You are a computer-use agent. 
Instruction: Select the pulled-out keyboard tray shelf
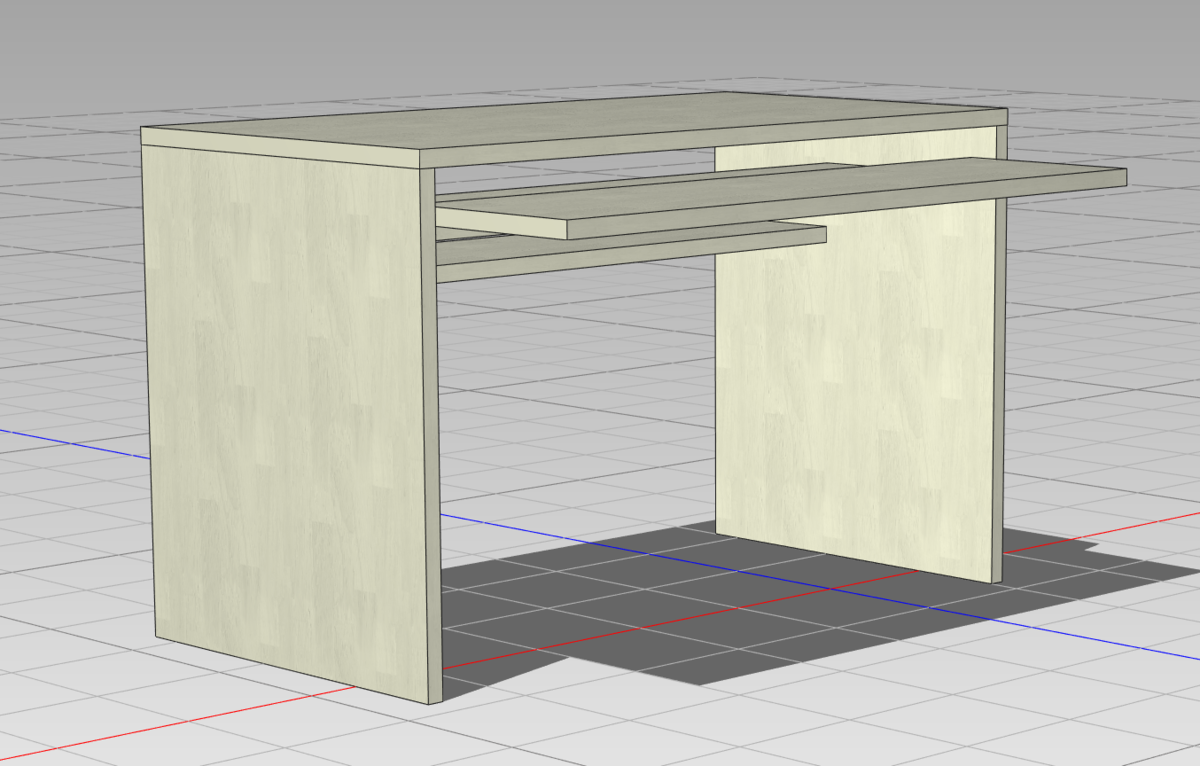click(x=780, y=198)
